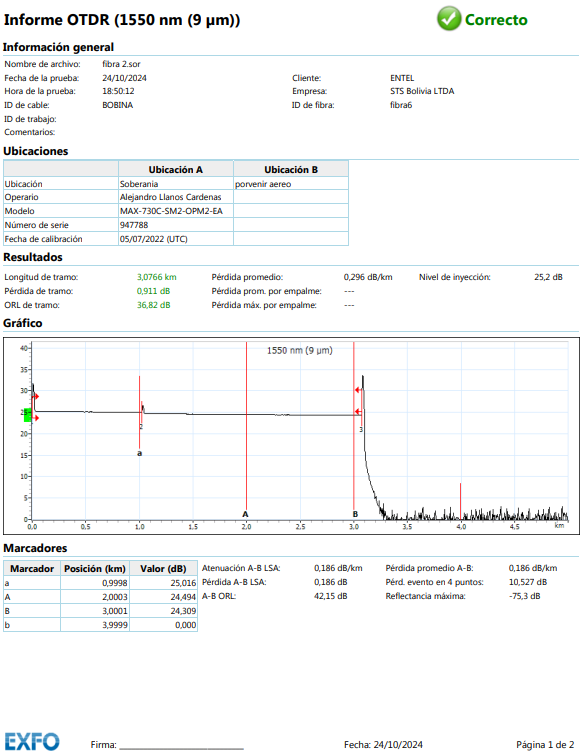Click the 1550 nm graph title
This screenshot has height=753, width=583.
[300, 351]
